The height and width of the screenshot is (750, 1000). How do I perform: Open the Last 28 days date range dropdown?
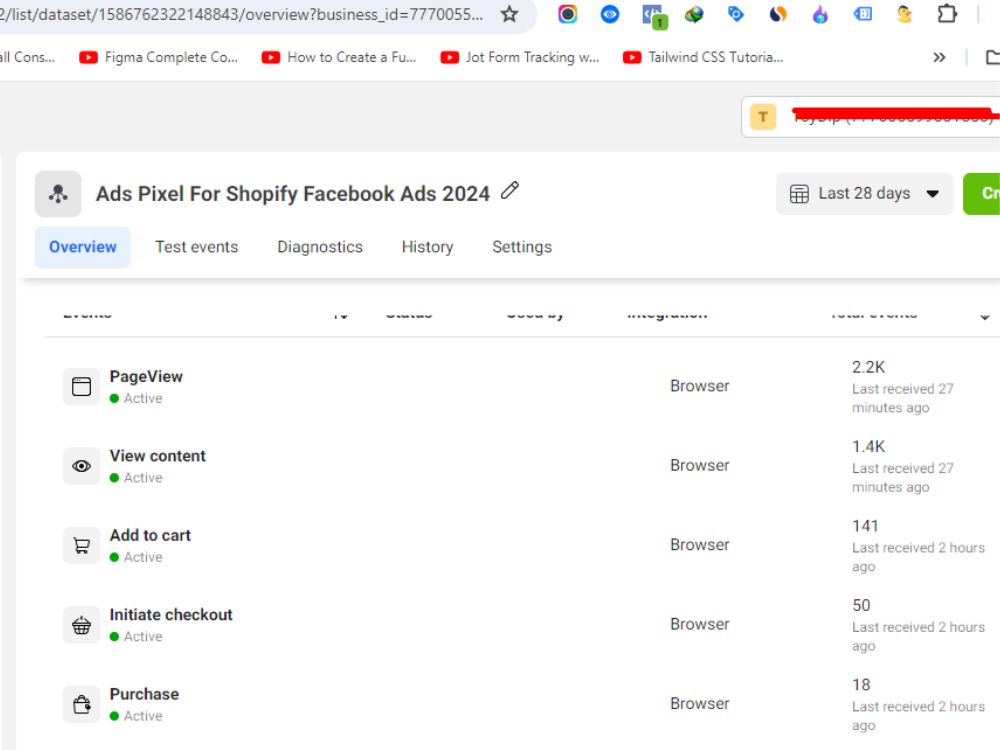point(864,193)
